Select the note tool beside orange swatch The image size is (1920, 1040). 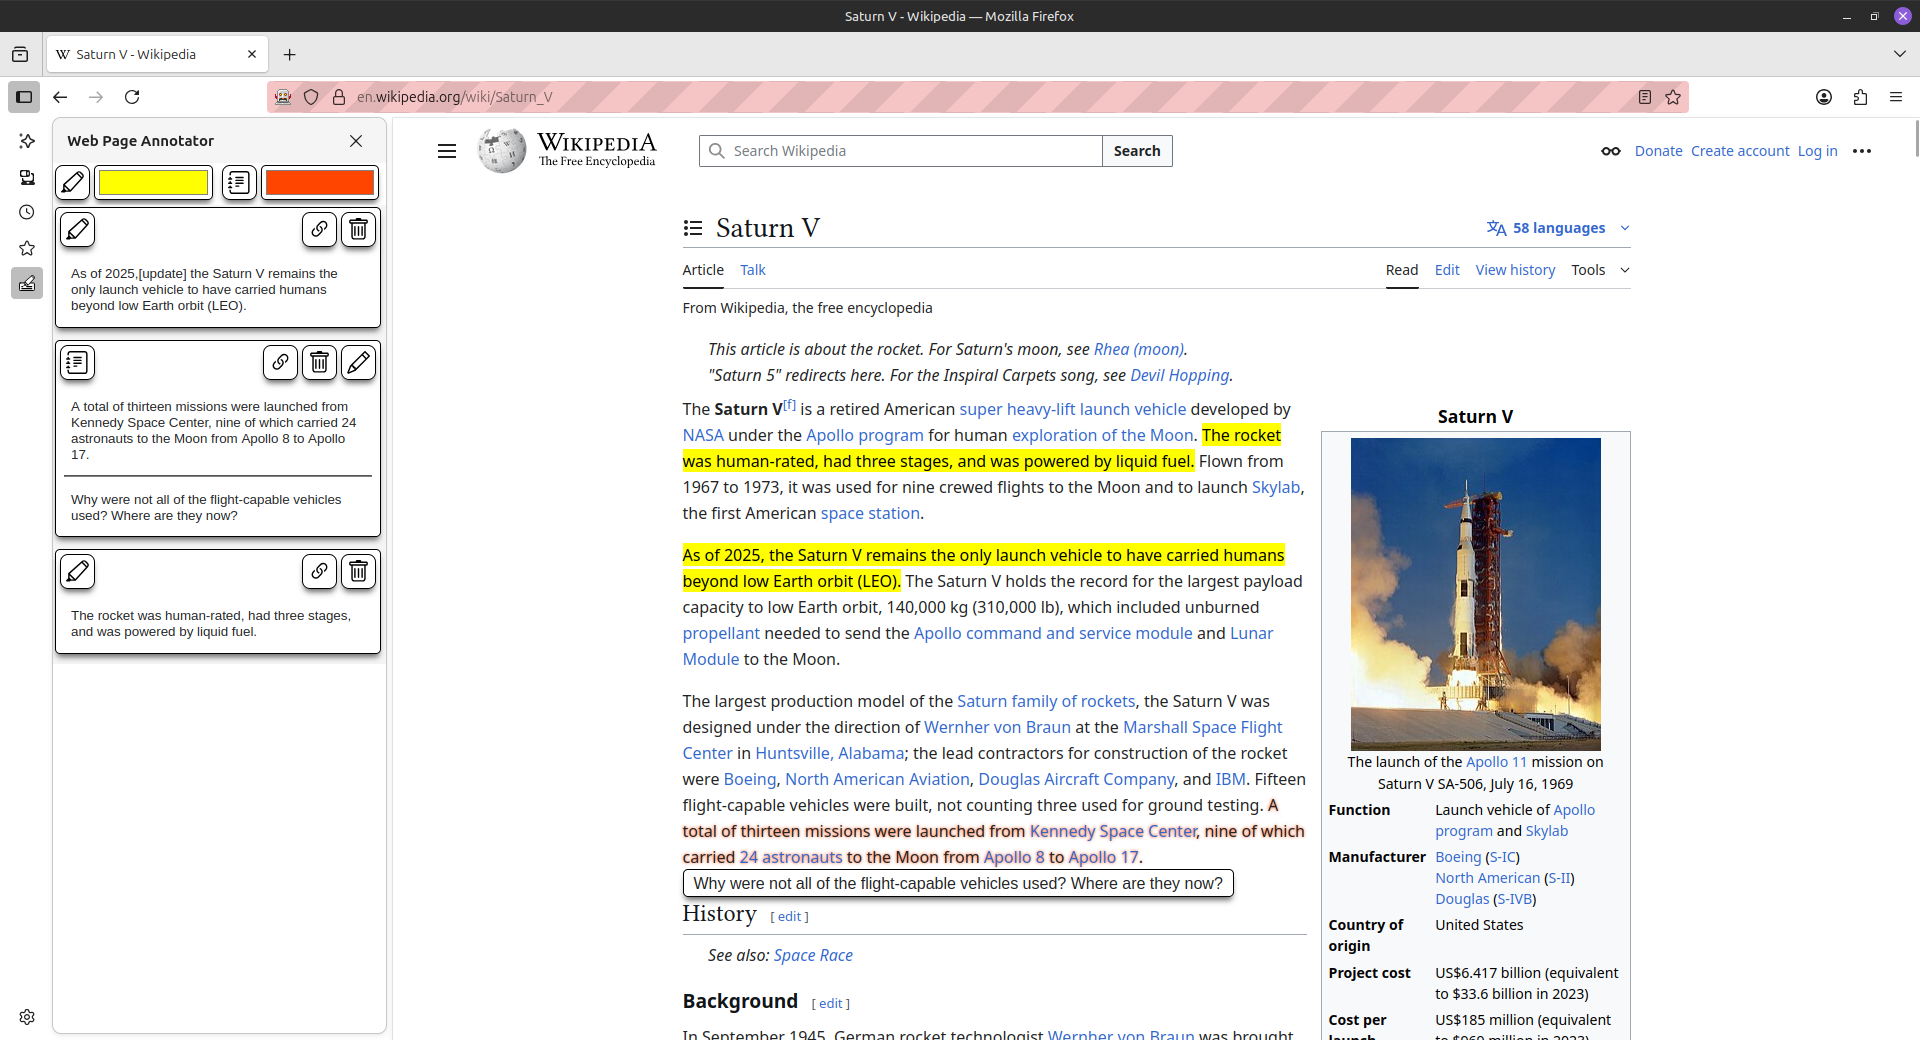239,182
